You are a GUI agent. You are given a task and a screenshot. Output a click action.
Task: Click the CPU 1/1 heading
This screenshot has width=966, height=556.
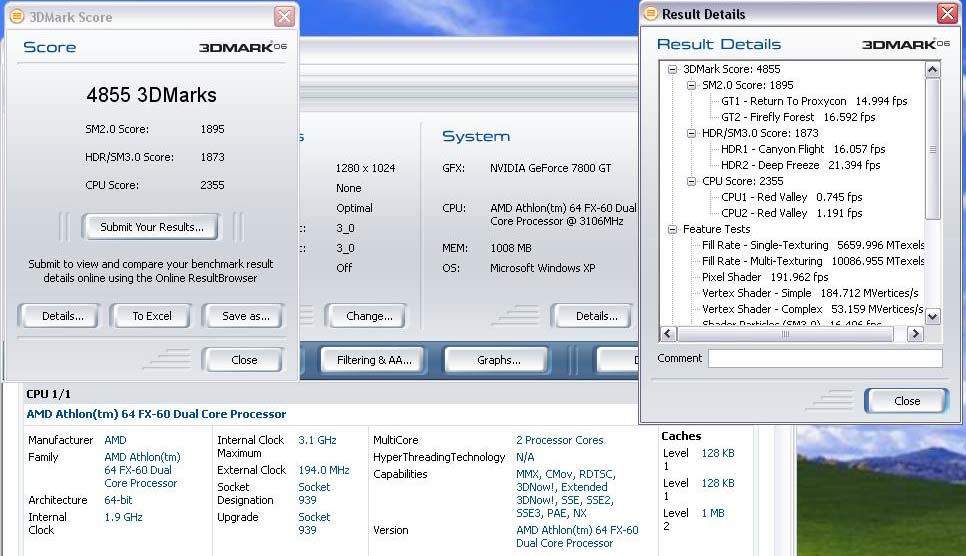pos(48,394)
